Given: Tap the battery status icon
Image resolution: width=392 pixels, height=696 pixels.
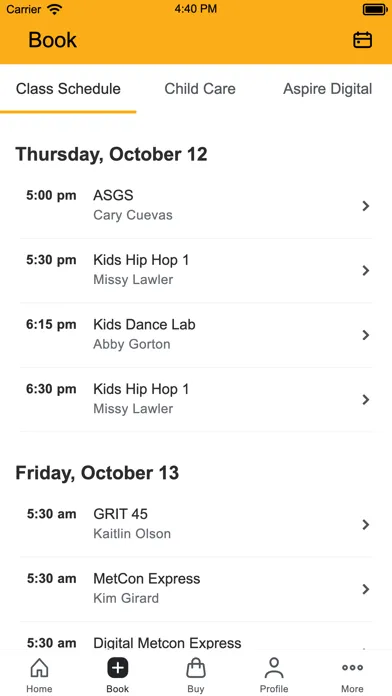Looking at the screenshot, I should coord(375,9).
